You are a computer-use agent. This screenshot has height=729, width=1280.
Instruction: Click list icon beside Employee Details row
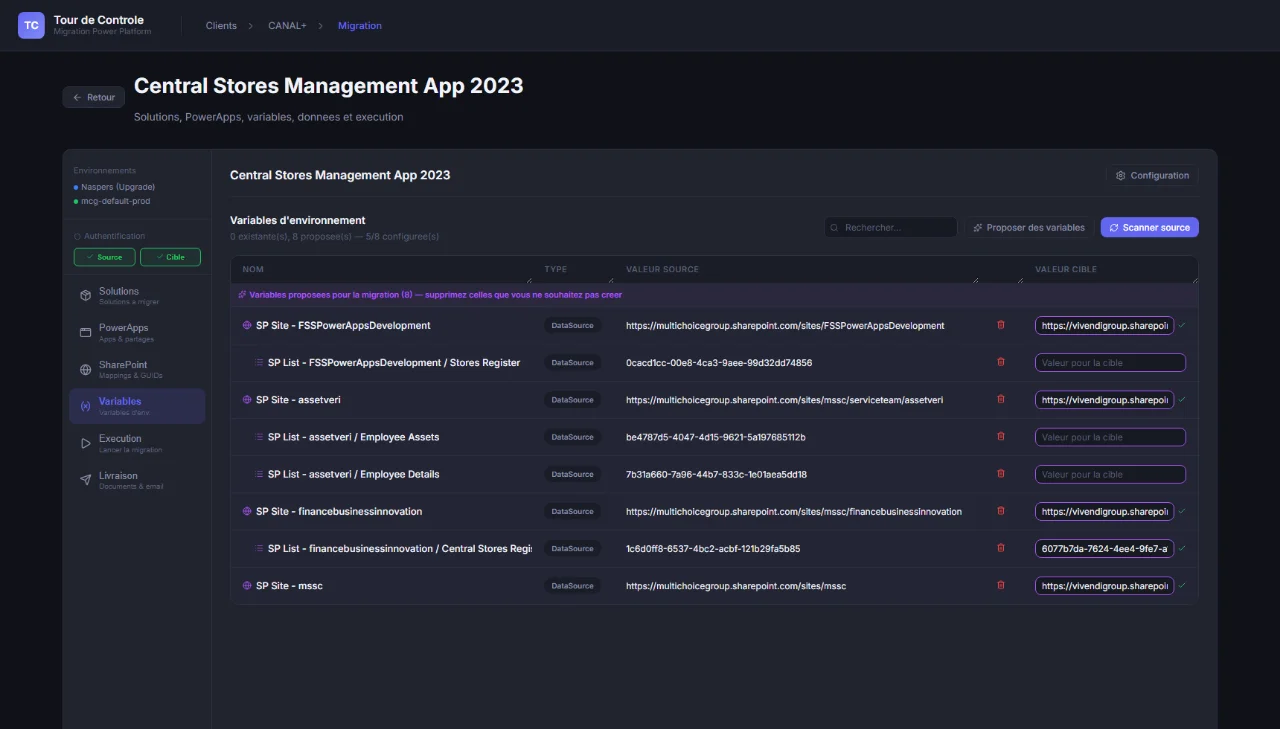(259, 474)
